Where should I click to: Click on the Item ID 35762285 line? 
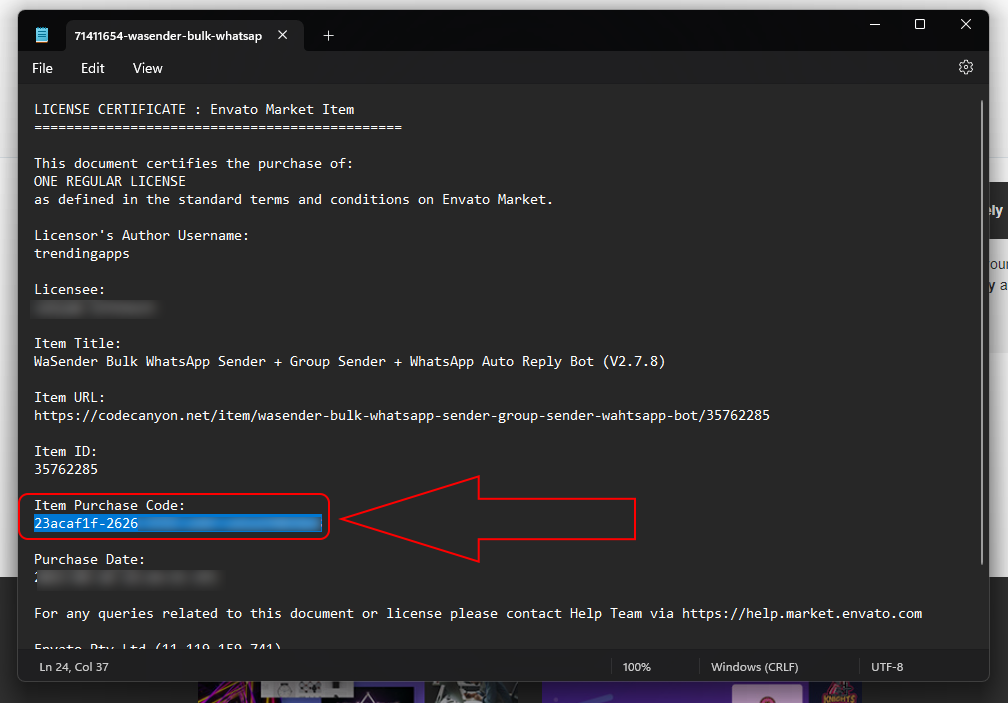tap(66, 469)
